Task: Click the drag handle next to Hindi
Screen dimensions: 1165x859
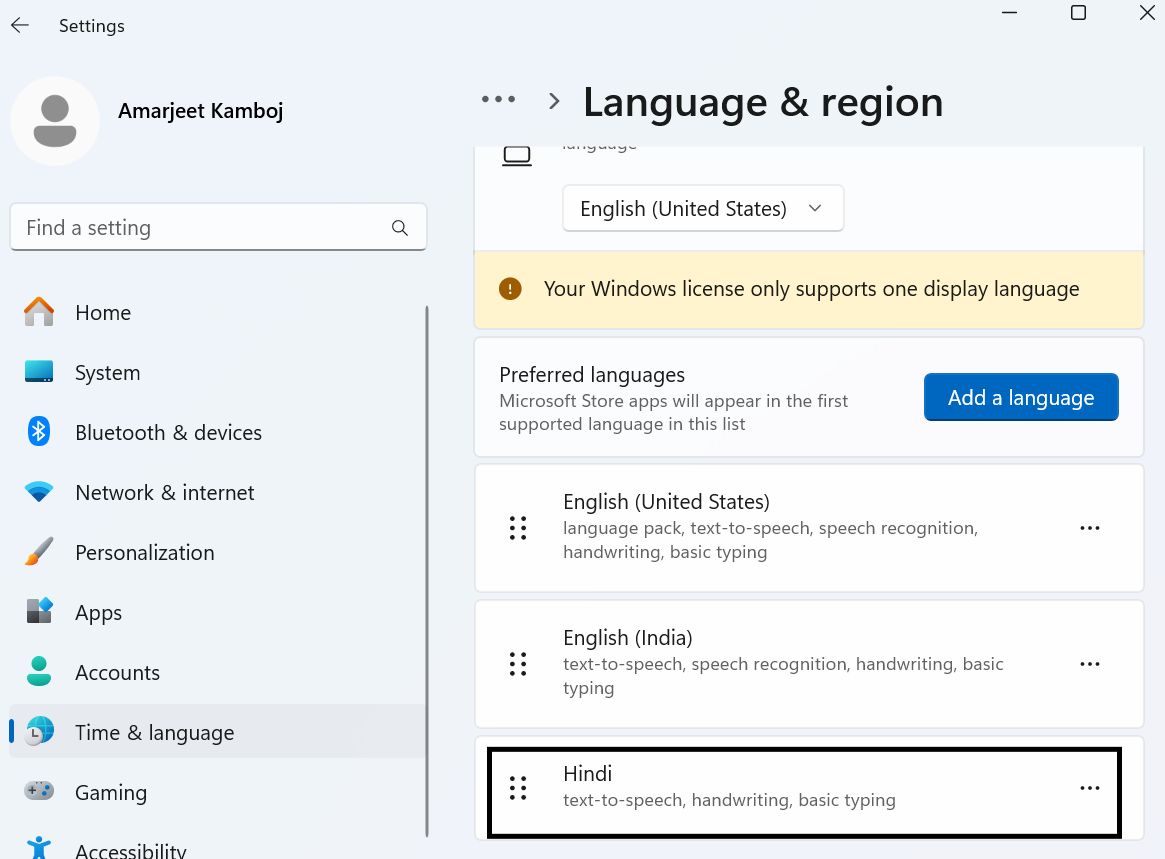Action: (x=518, y=787)
